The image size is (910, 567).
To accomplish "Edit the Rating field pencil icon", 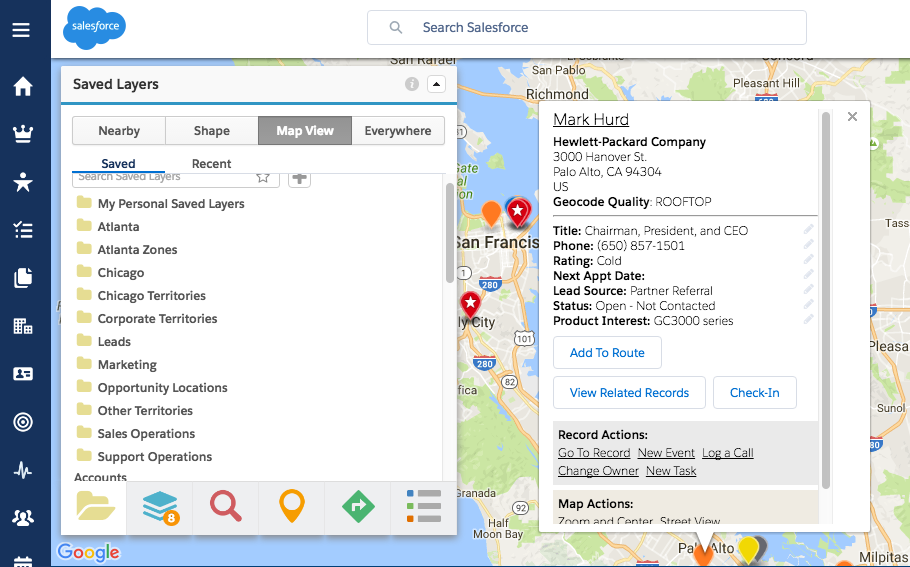I will pos(808,259).
